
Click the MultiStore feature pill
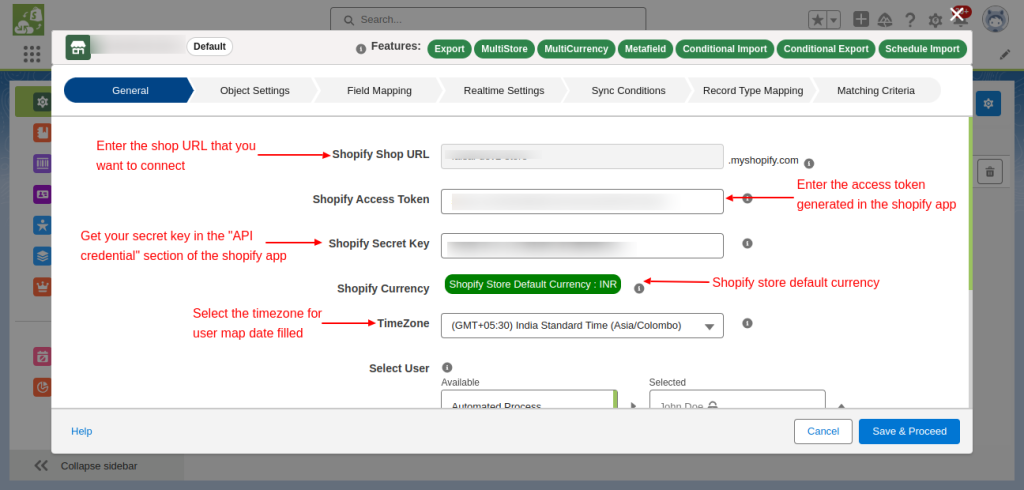pyautogui.click(x=504, y=49)
